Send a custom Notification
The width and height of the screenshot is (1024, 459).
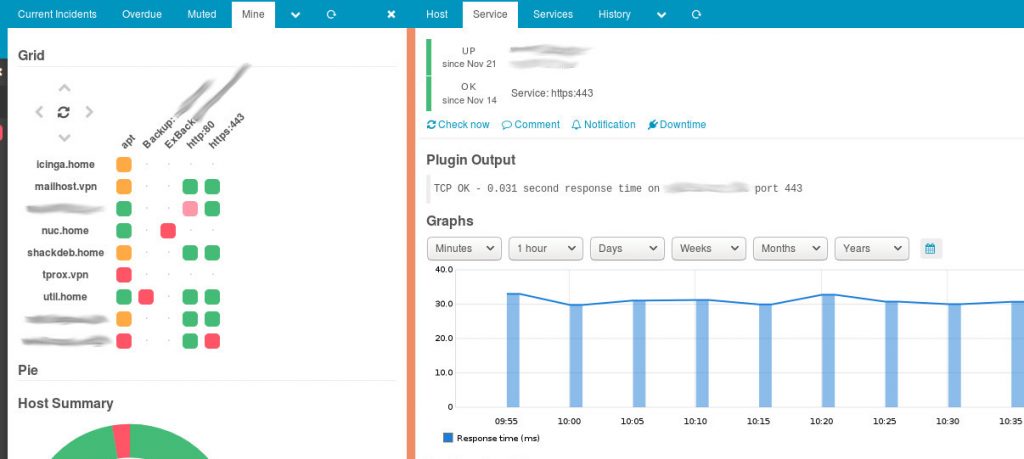[603, 124]
